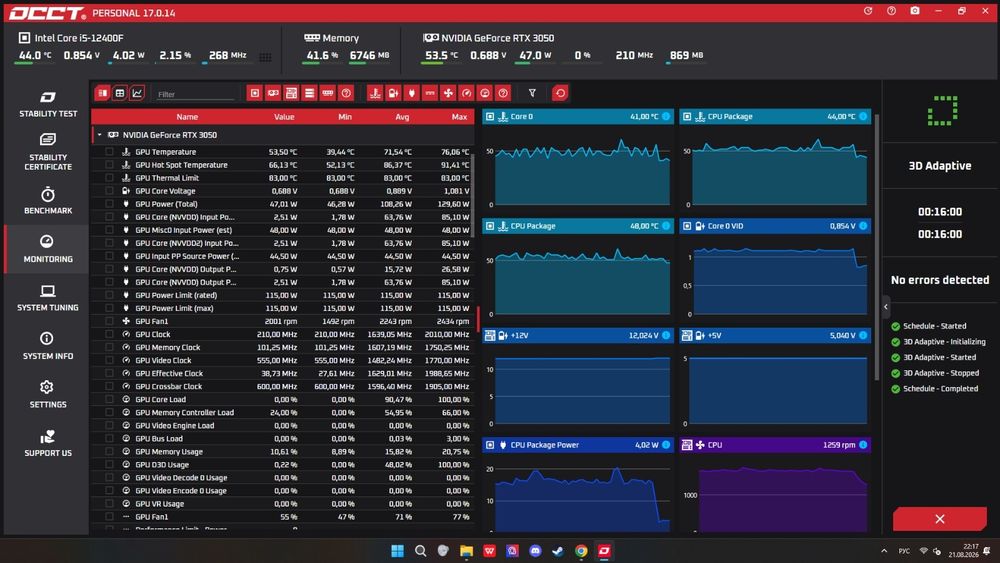
Task: Open the Benchmark section
Action: click(48, 201)
